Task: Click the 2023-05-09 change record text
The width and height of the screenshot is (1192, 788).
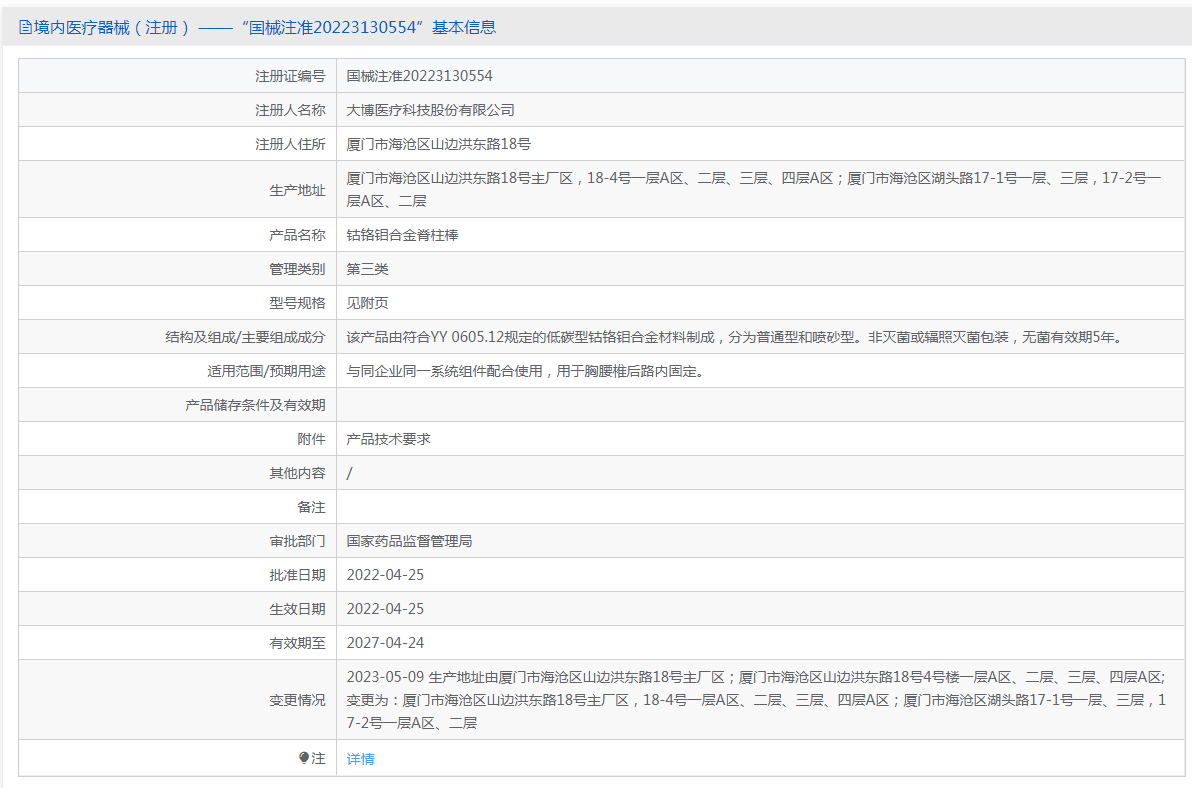Action: tap(756, 700)
